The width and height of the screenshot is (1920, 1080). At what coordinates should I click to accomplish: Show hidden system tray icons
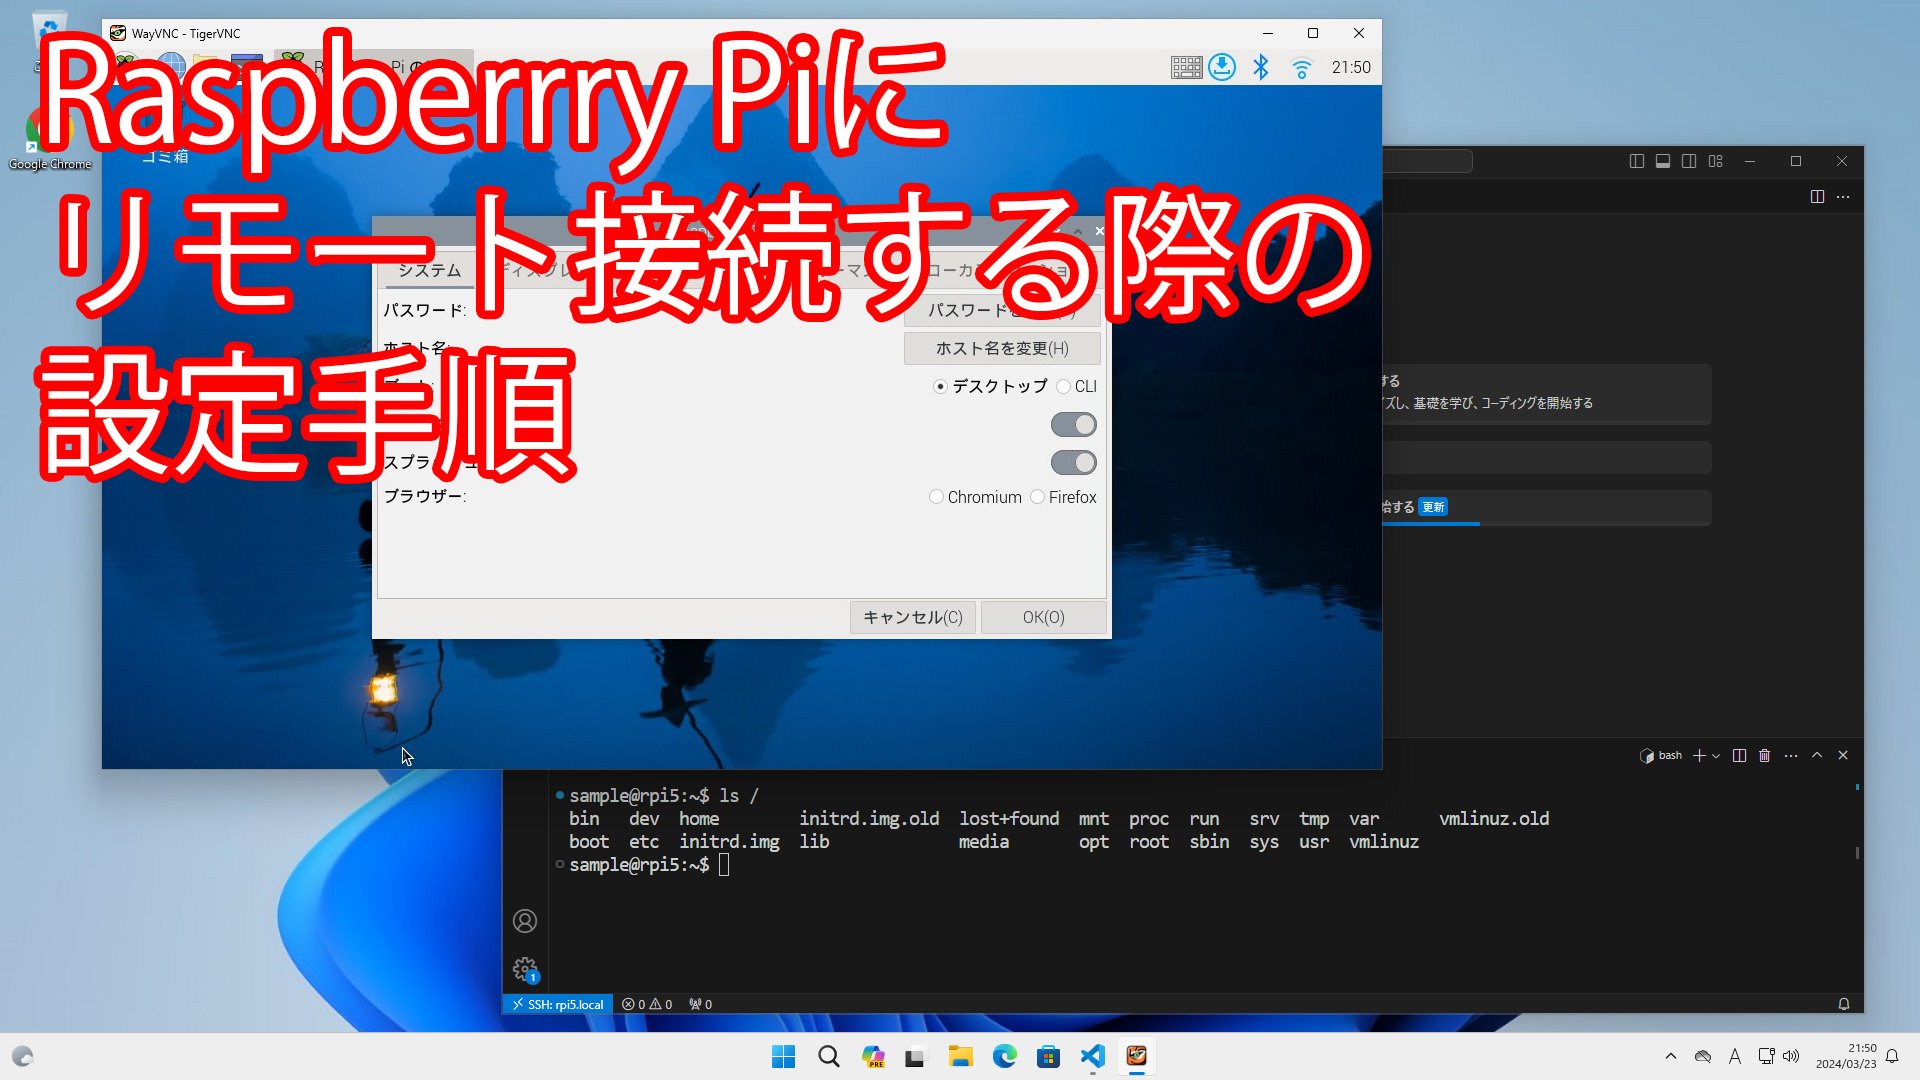pyautogui.click(x=1670, y=1057)
